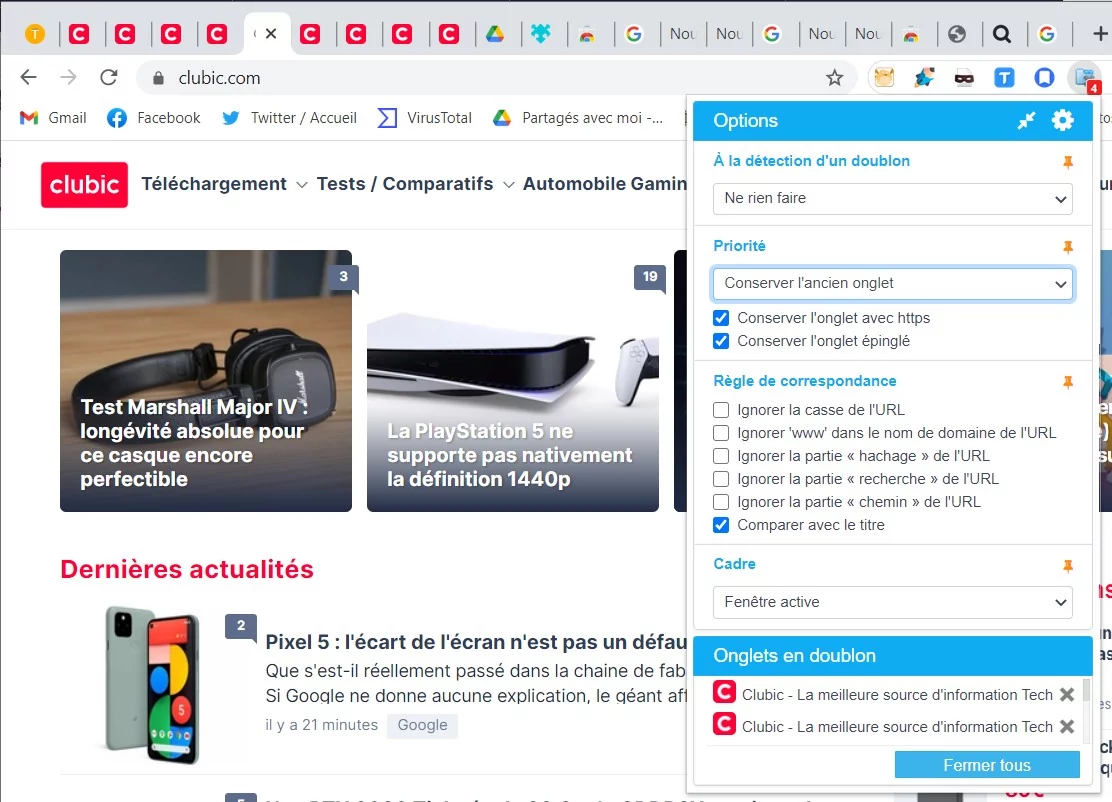Close the active tab with its X
The image size is (1112, 802).
coord(271,33)
